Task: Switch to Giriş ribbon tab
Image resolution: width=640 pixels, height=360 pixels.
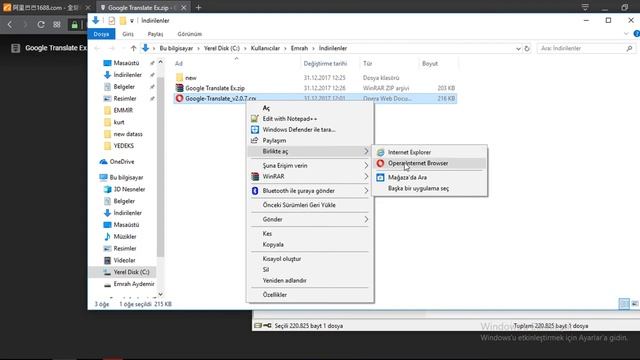Action: point(128,34)
